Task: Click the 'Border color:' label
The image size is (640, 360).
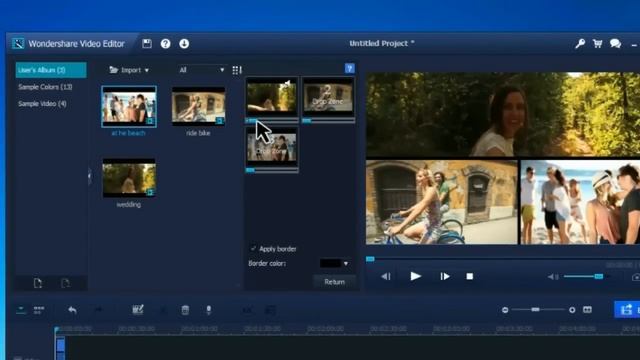Action: tap(267, 264)
